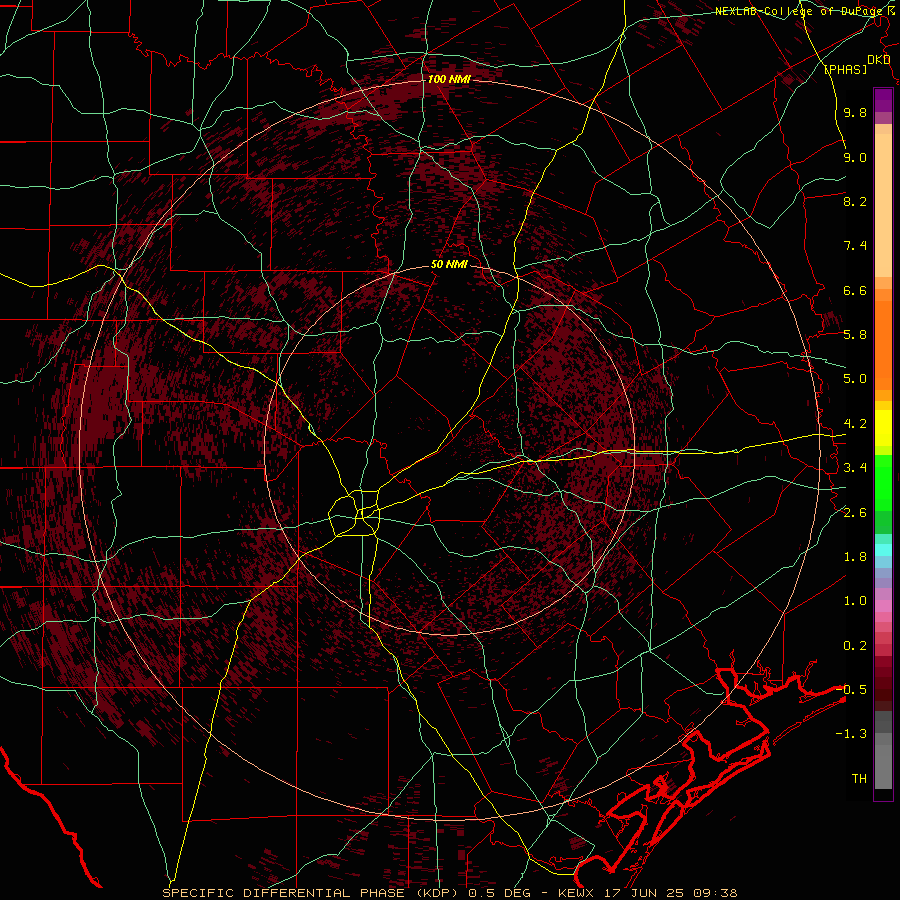Click the "5.0" scale label
This screenshot has height=900, width=900.
click(x=855, y=379)
